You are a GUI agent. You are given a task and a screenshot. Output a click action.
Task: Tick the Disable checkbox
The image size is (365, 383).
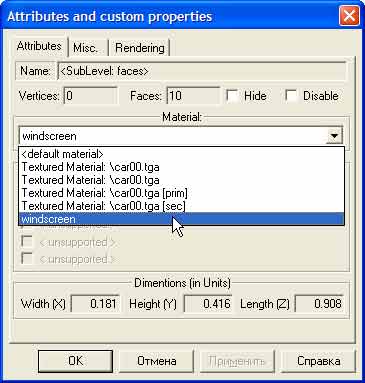(x=291, y=96)
